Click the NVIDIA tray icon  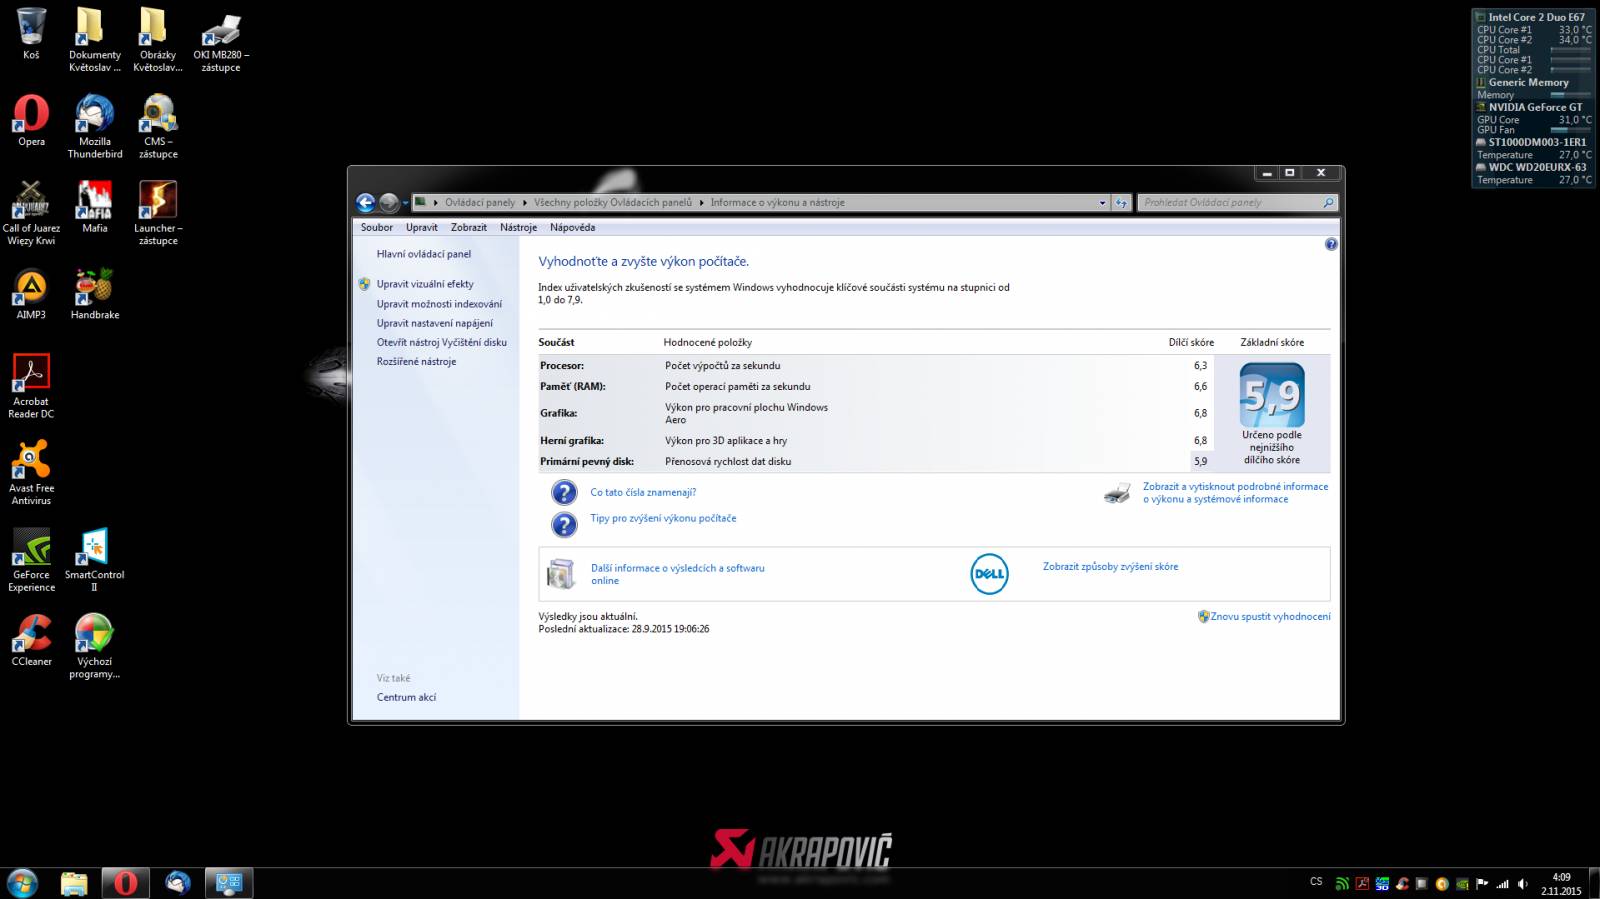1462,884
